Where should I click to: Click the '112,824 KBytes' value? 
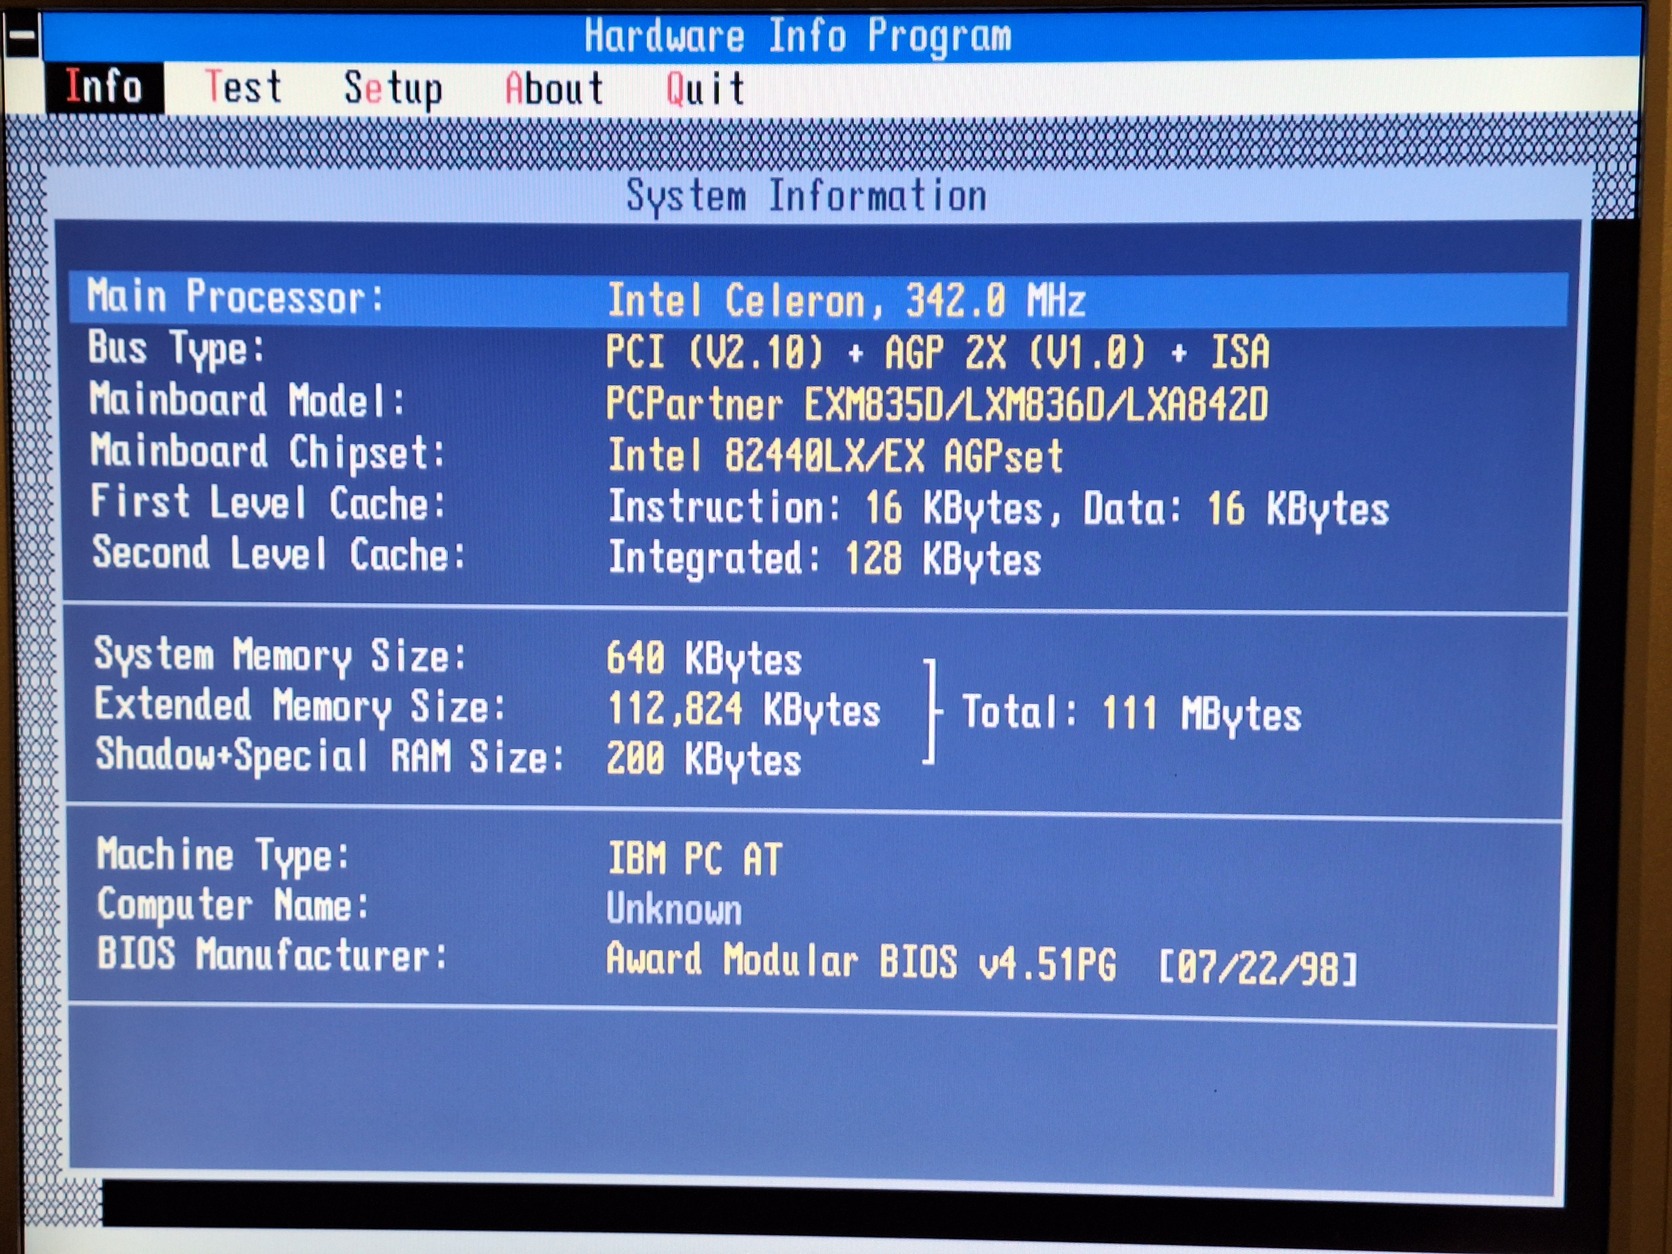pos(744,710)
